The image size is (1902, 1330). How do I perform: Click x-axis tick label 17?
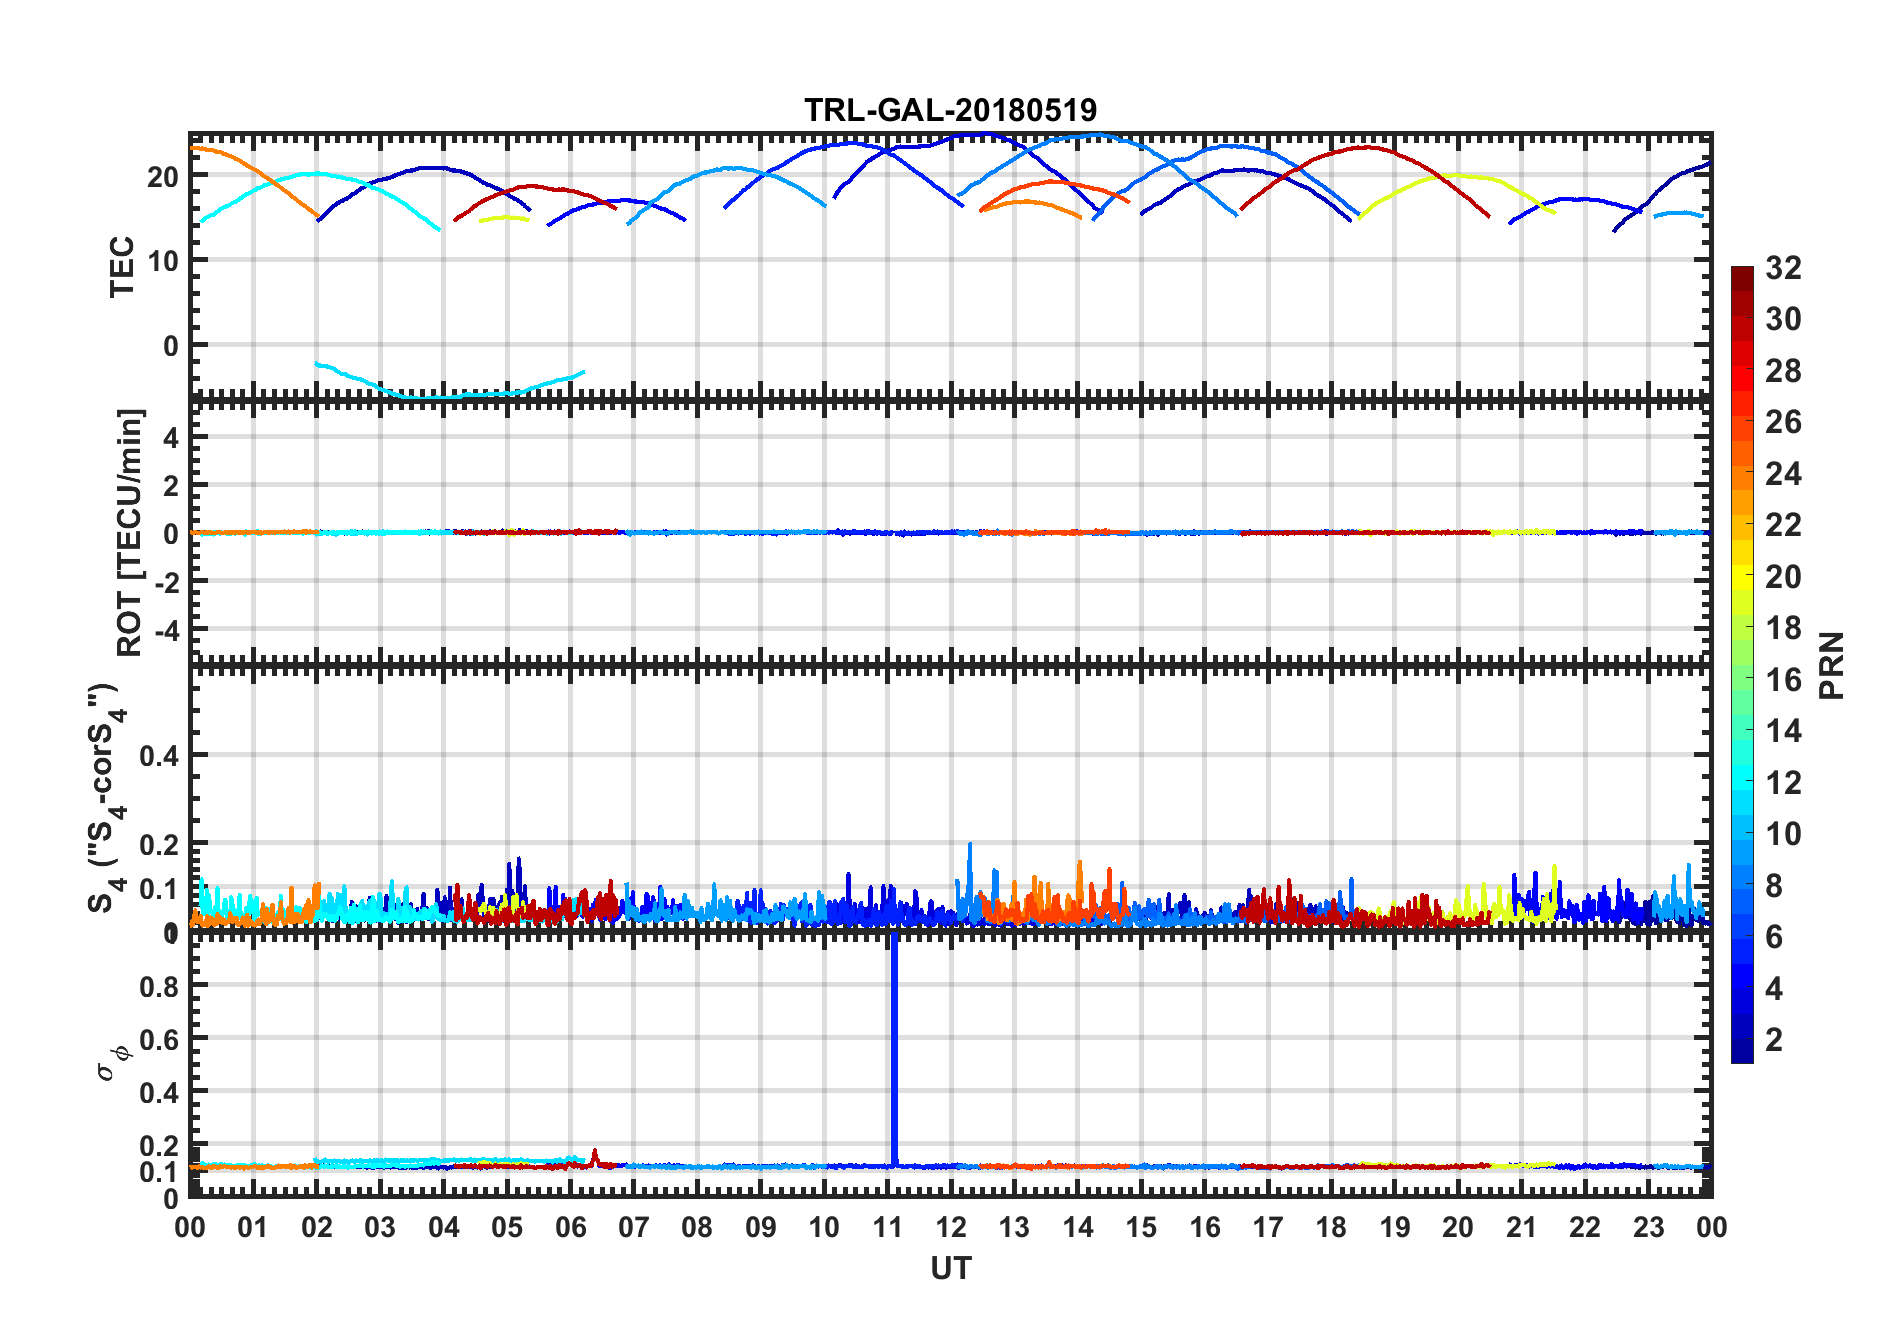pyautogui.click(x=1268, y=1227)
